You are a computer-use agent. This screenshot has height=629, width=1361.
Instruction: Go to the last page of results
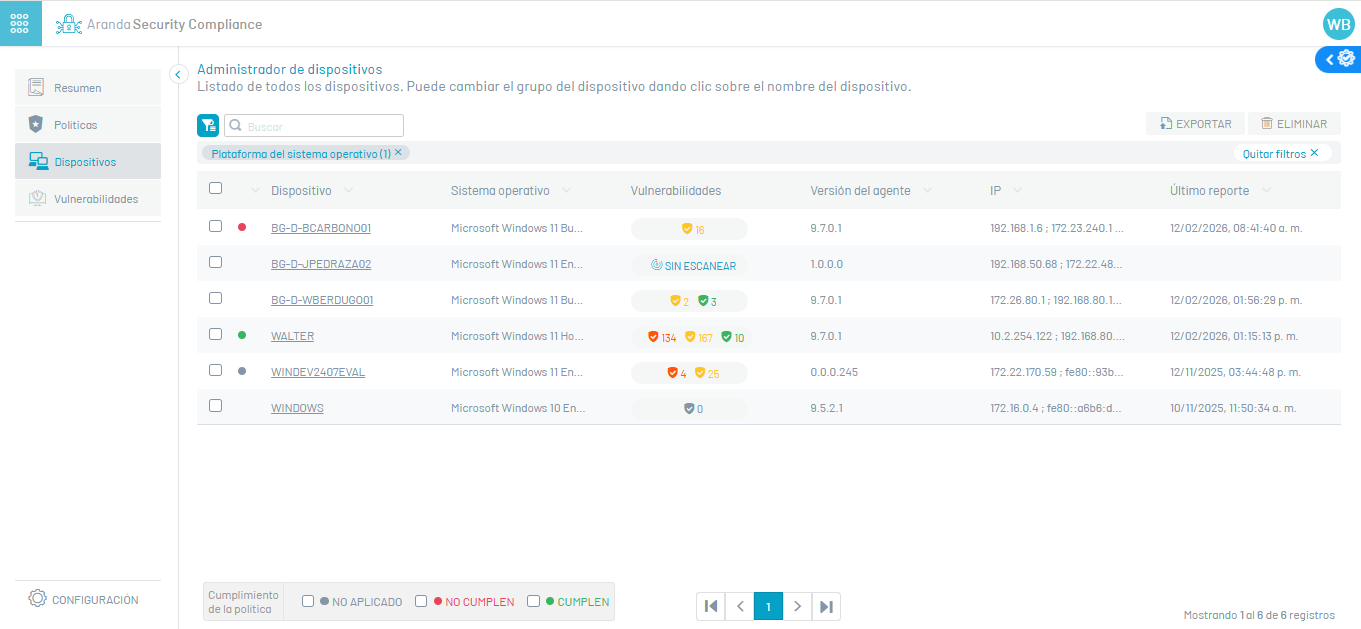[826, 606]
